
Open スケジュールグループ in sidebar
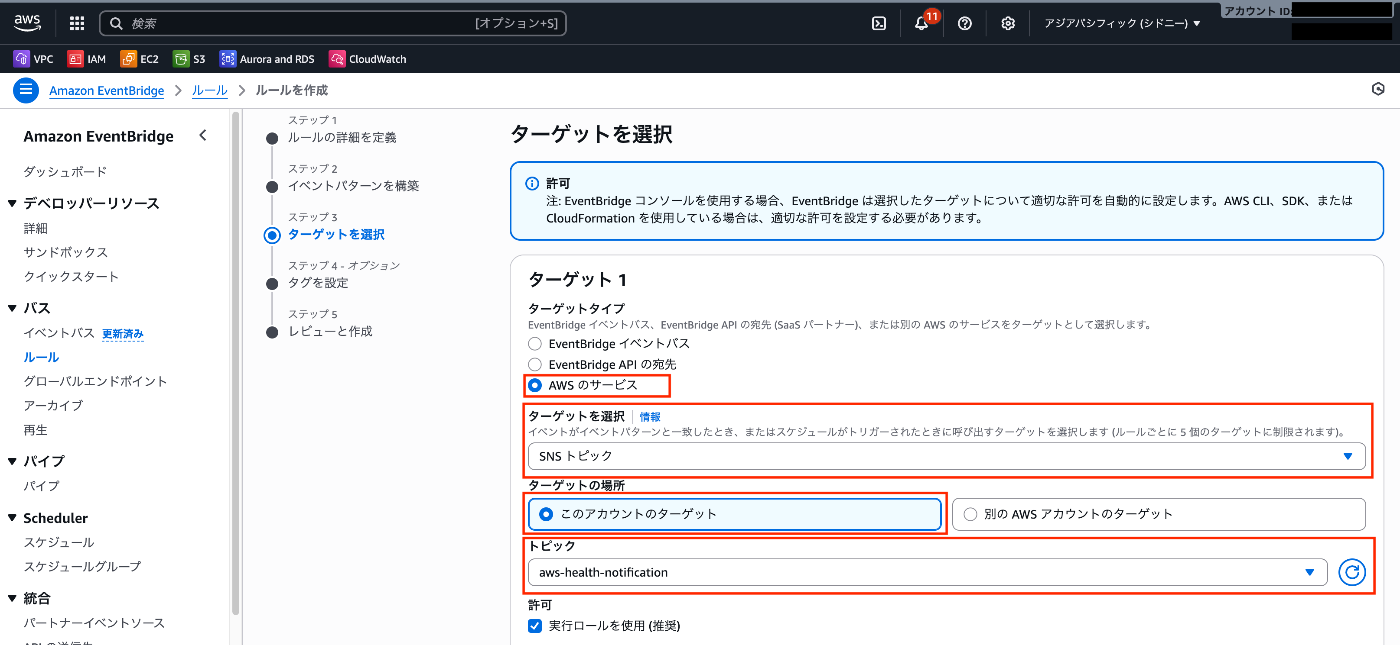[82, 566]
